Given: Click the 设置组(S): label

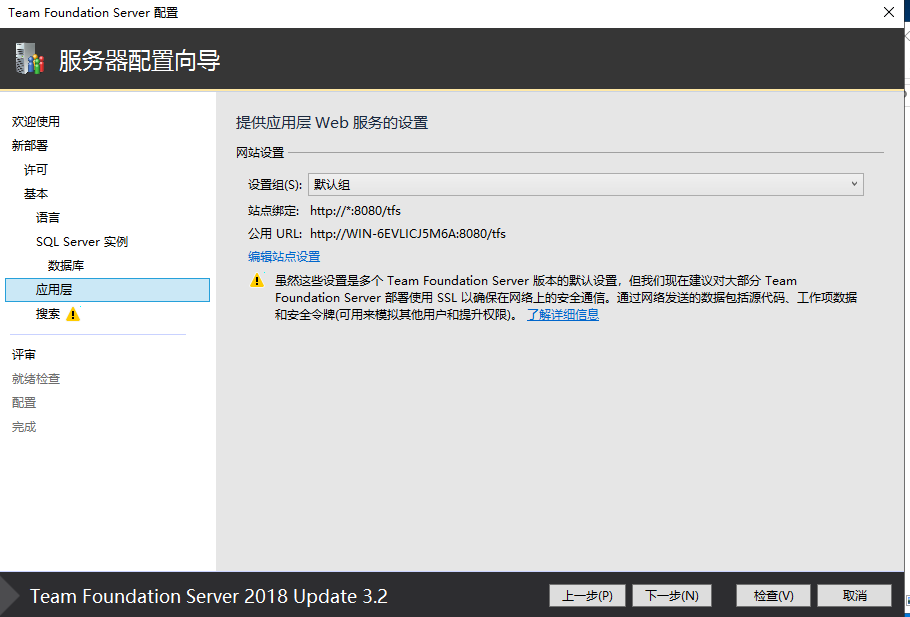Looking at the screenshot, I should [275, 185].
